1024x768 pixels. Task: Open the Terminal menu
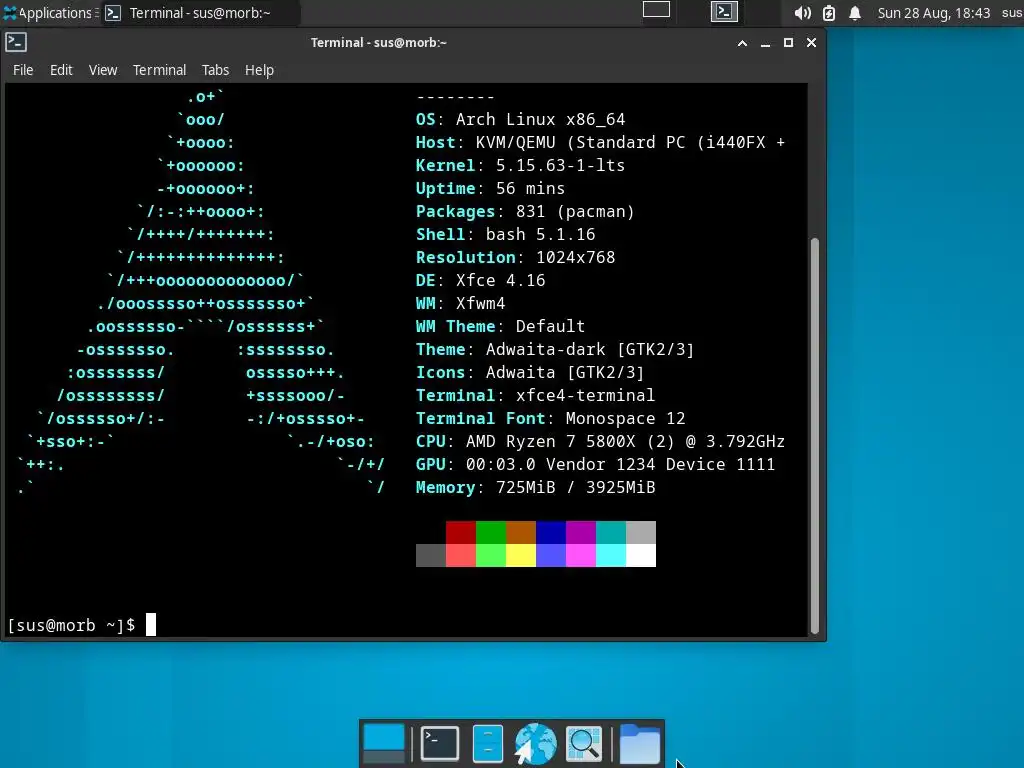[159, 70]
